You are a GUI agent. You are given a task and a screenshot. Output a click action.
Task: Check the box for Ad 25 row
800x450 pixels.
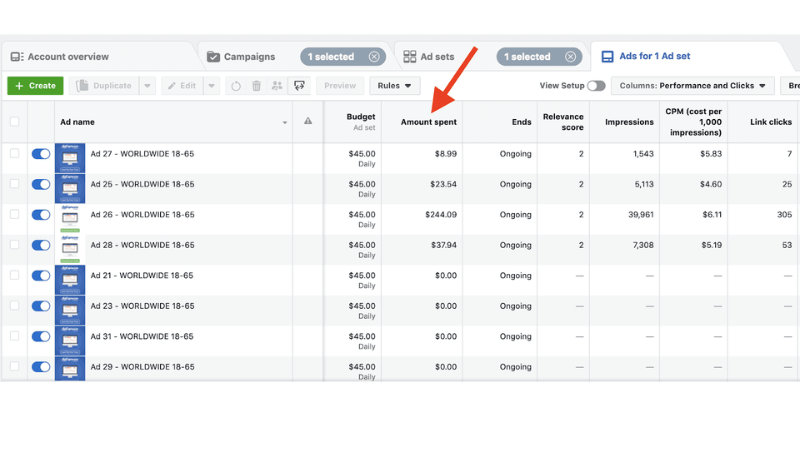14,184
